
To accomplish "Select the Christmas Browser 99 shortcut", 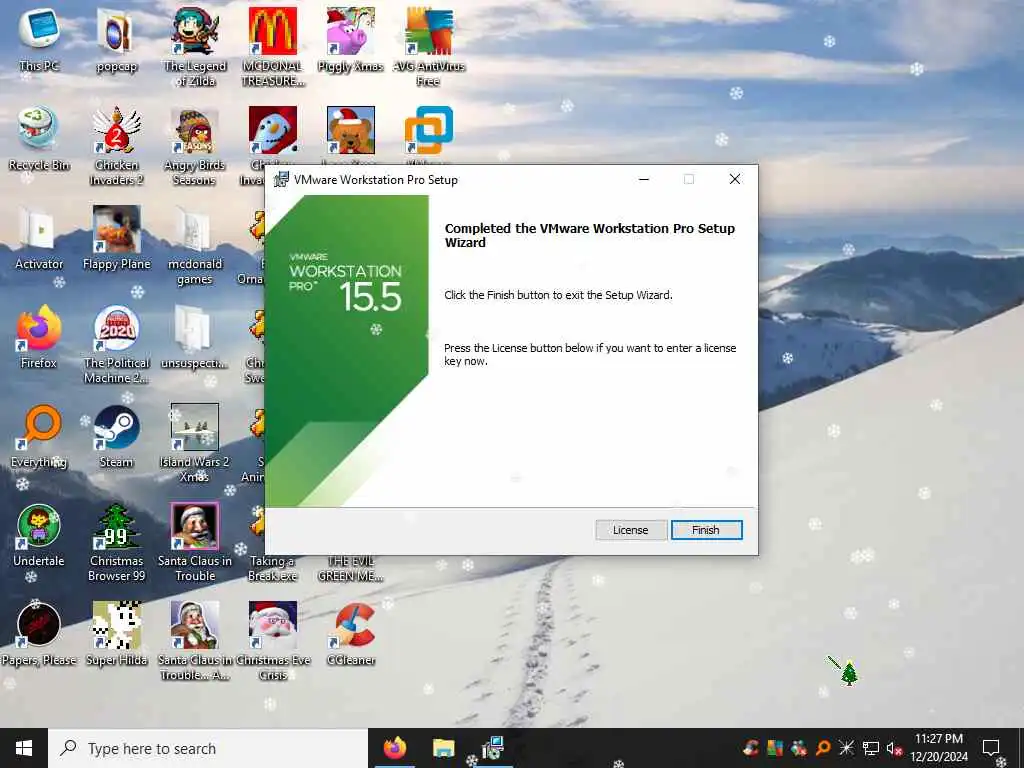I will (116, 542).
